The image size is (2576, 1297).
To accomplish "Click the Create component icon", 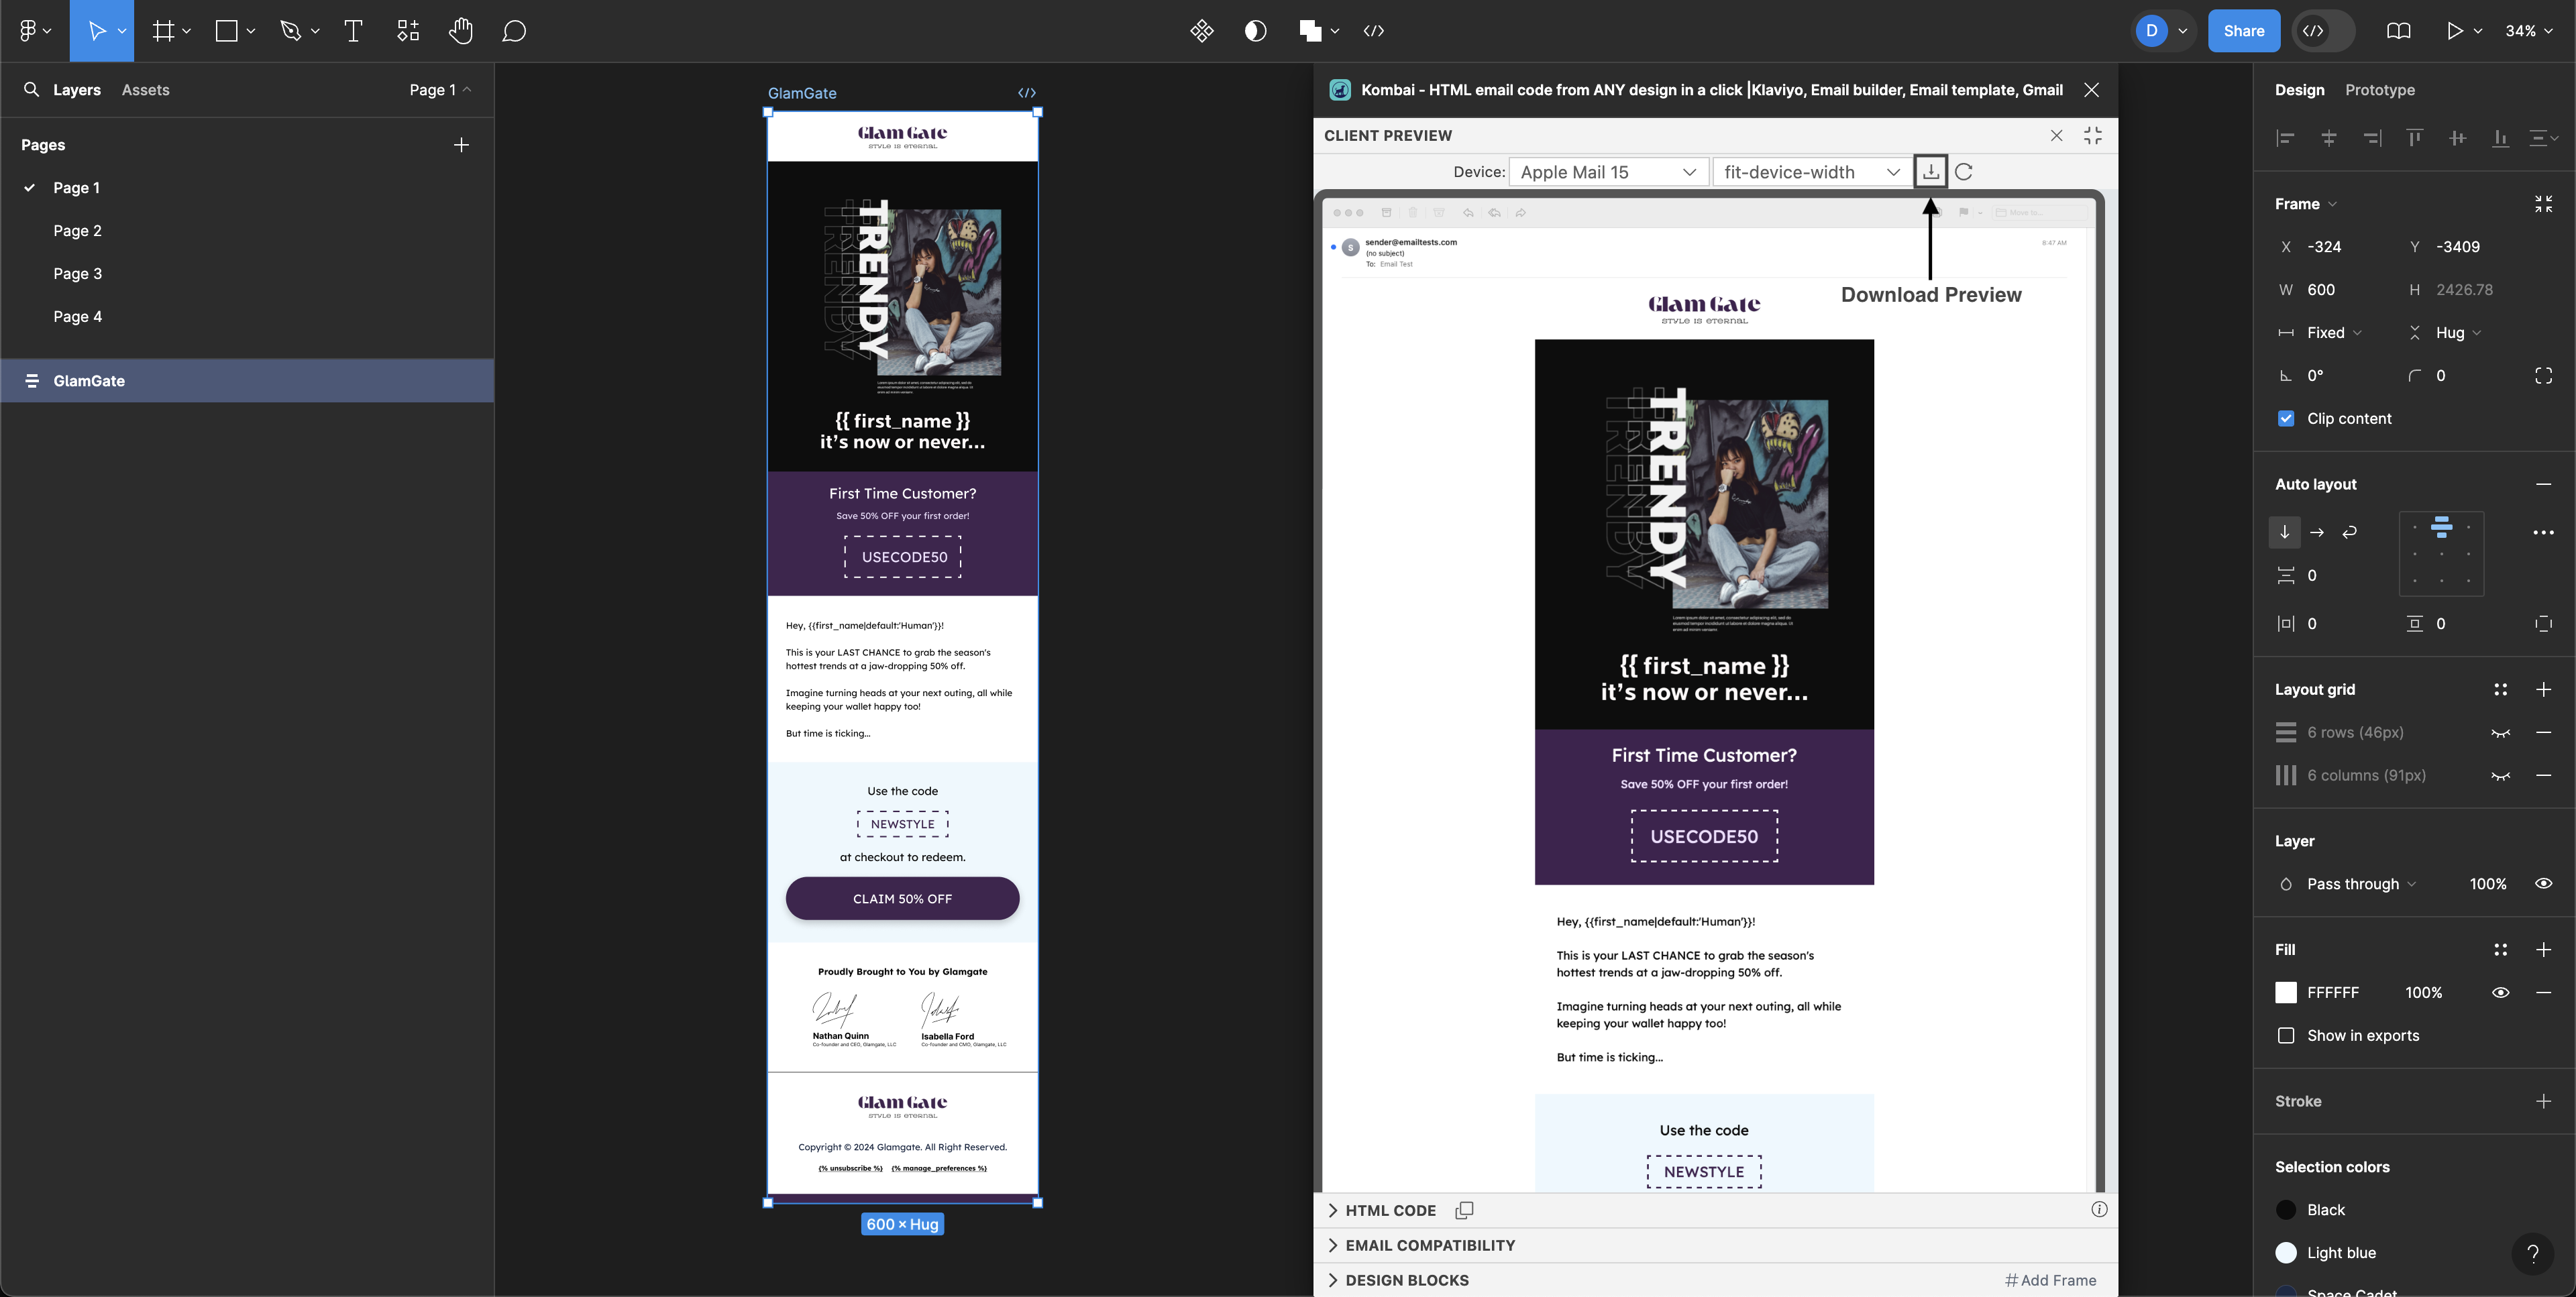I will coord(1202,31).
